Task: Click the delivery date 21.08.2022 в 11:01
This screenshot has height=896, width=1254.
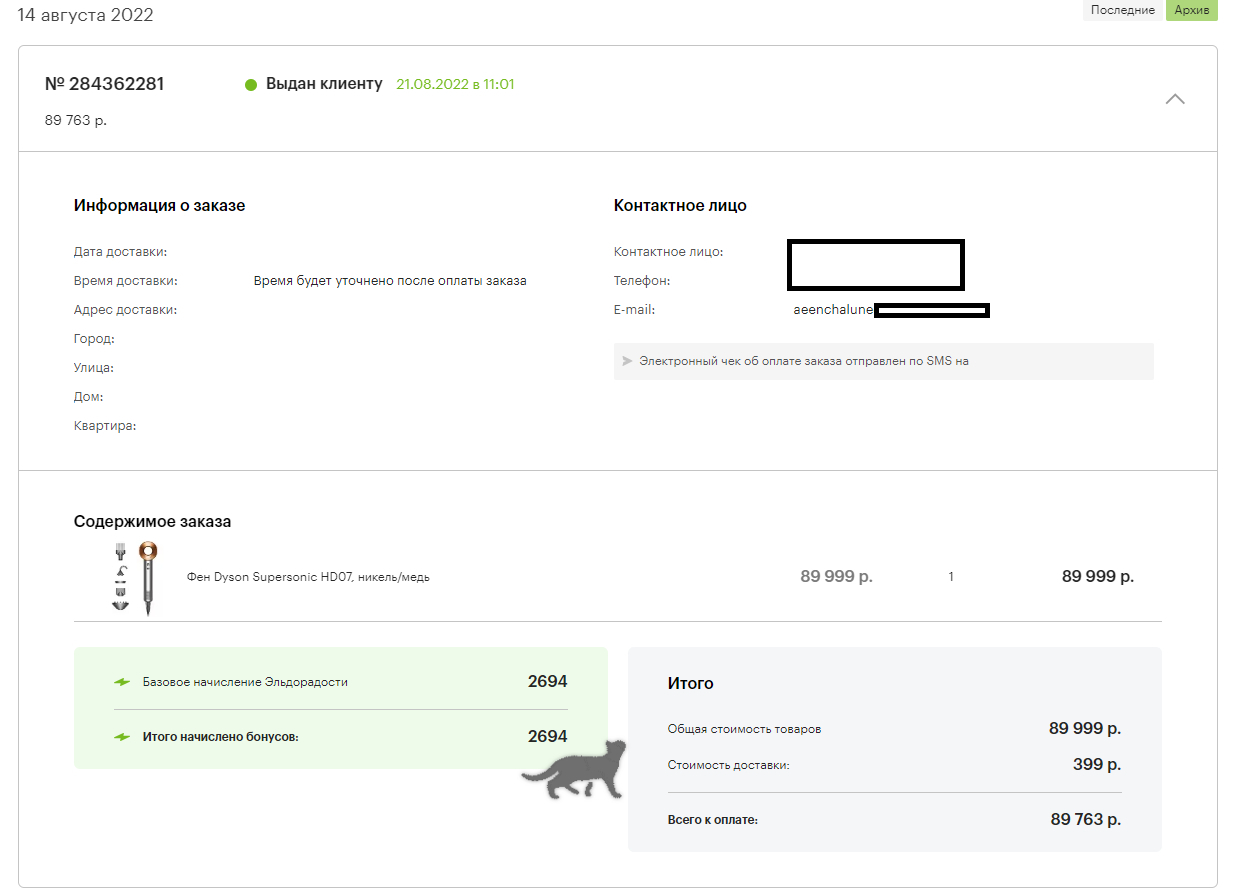Action: [x=455, y=84]
